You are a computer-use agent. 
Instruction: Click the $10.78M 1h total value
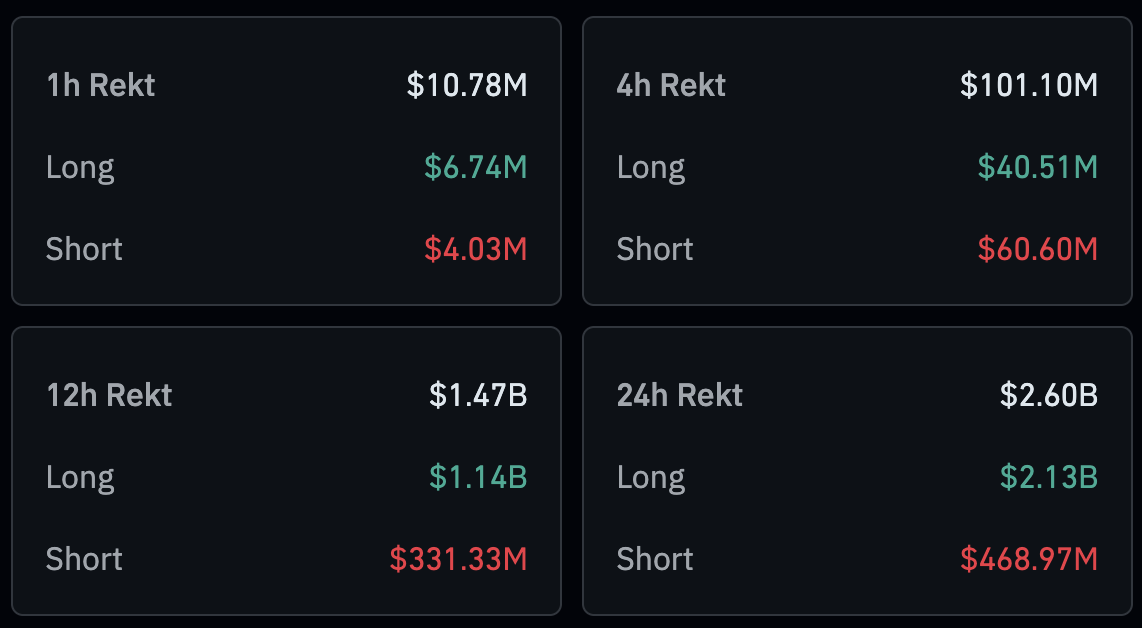pyautogui.click(x=467, y=85)
